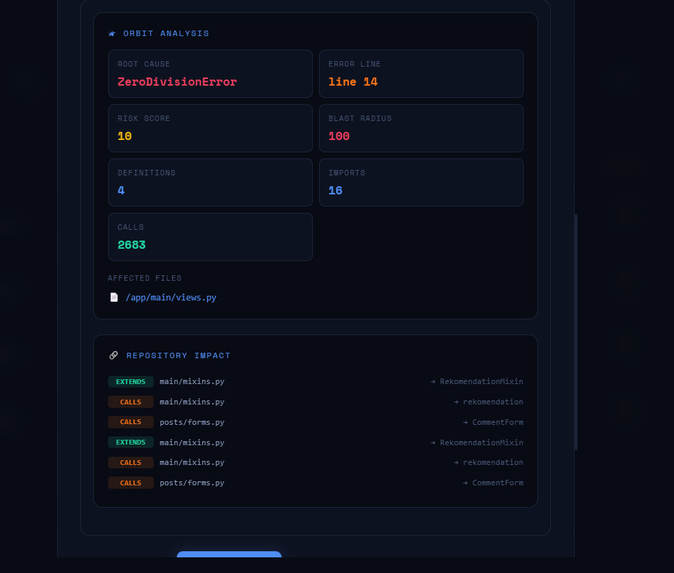Click the Risk Score value 10
The height and width of the screenshot is (573, 674).
coord(125,136)
